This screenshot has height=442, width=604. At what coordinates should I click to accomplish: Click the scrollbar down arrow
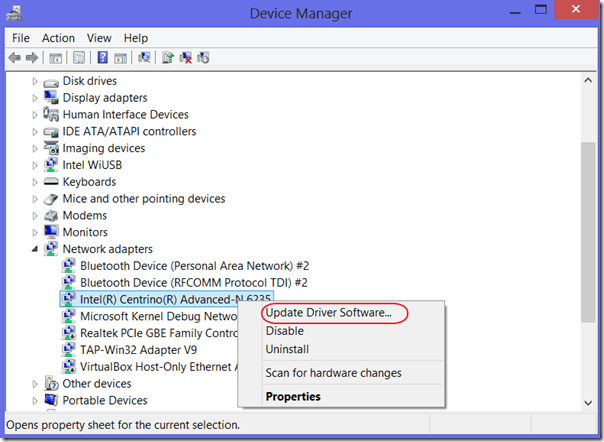pos(588,403)
